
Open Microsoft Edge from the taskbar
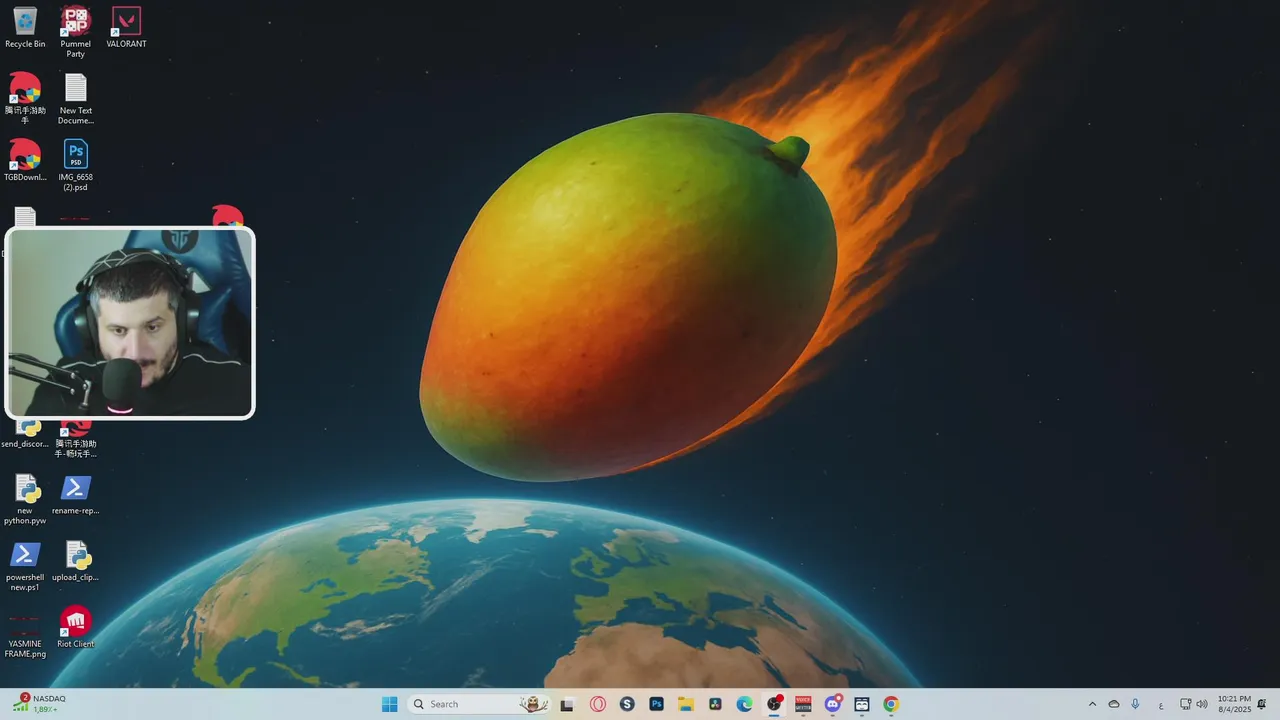coord(745,704)
